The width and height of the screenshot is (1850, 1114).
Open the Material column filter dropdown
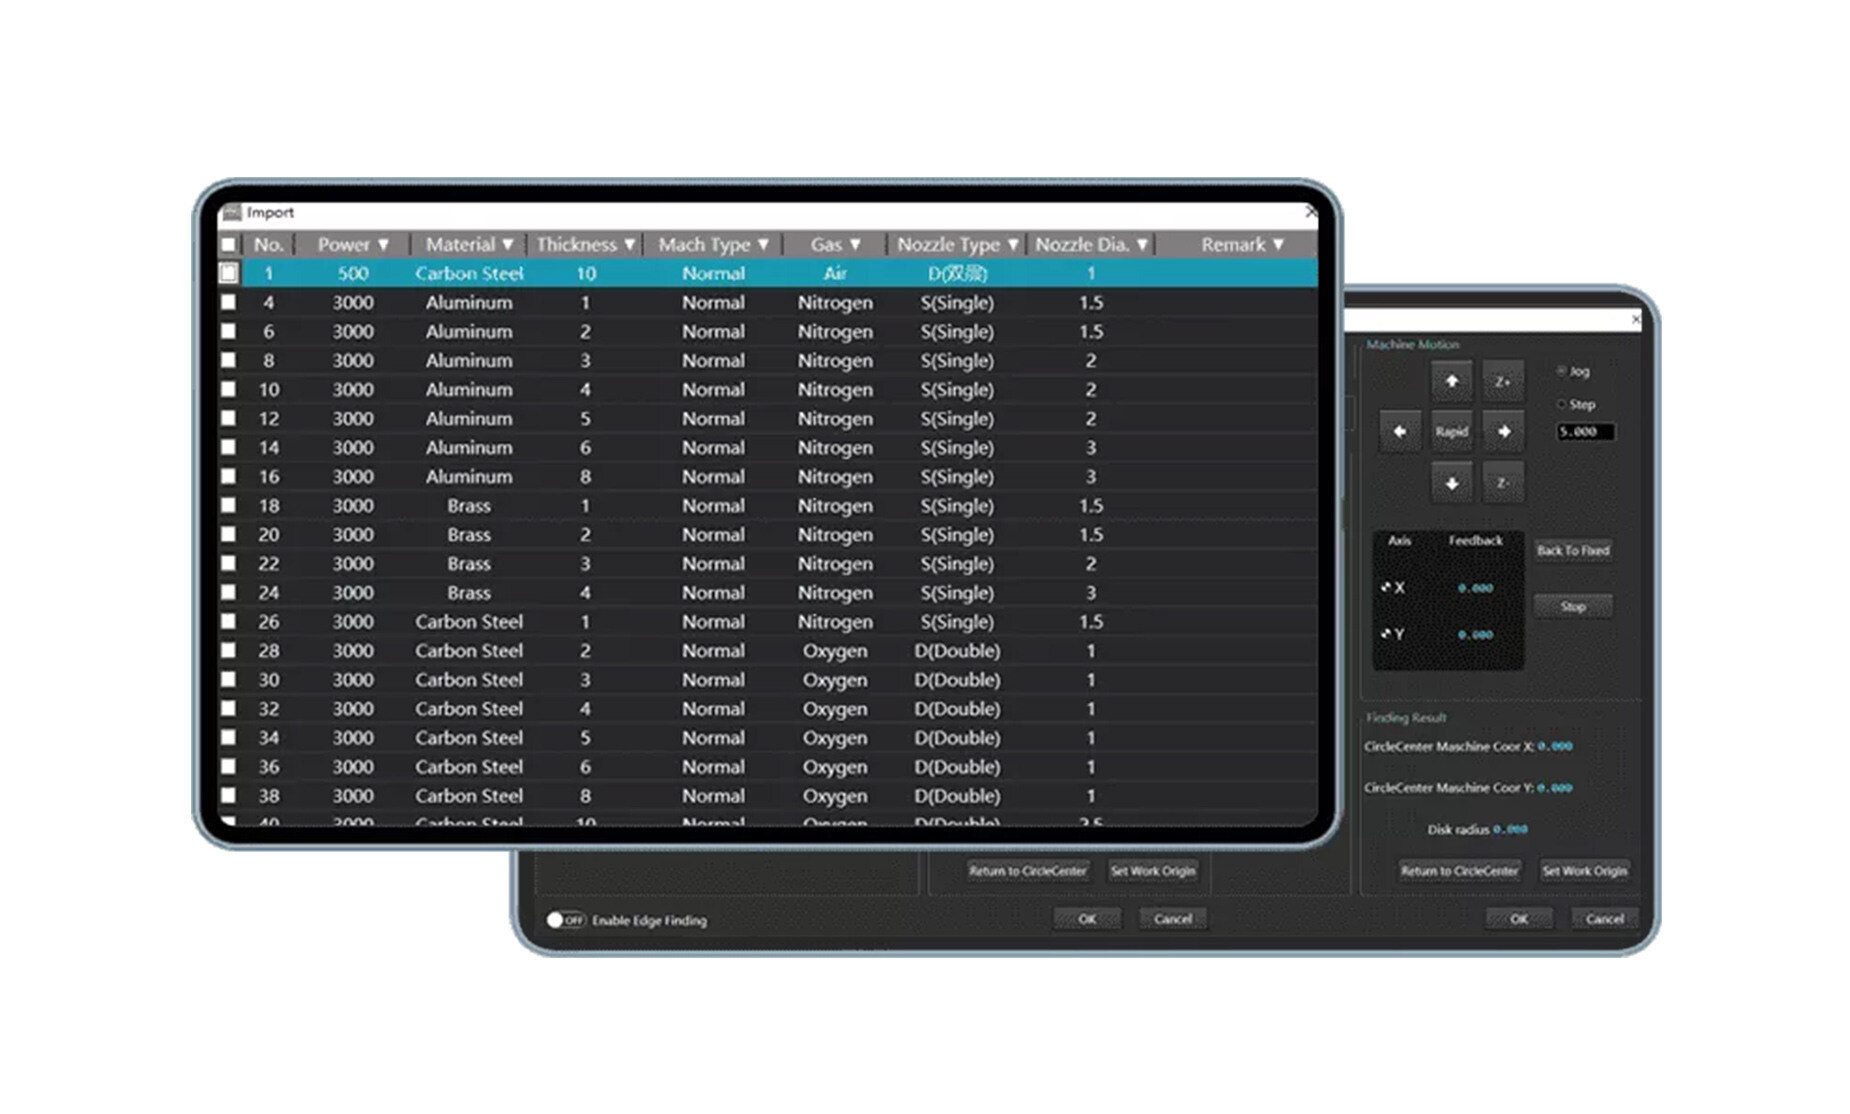point(507,245)
